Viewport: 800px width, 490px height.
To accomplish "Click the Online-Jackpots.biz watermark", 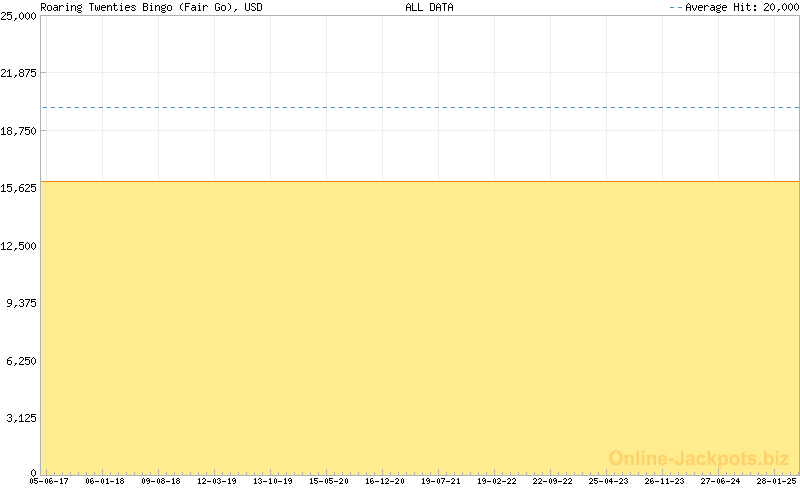I will [699, 458].
